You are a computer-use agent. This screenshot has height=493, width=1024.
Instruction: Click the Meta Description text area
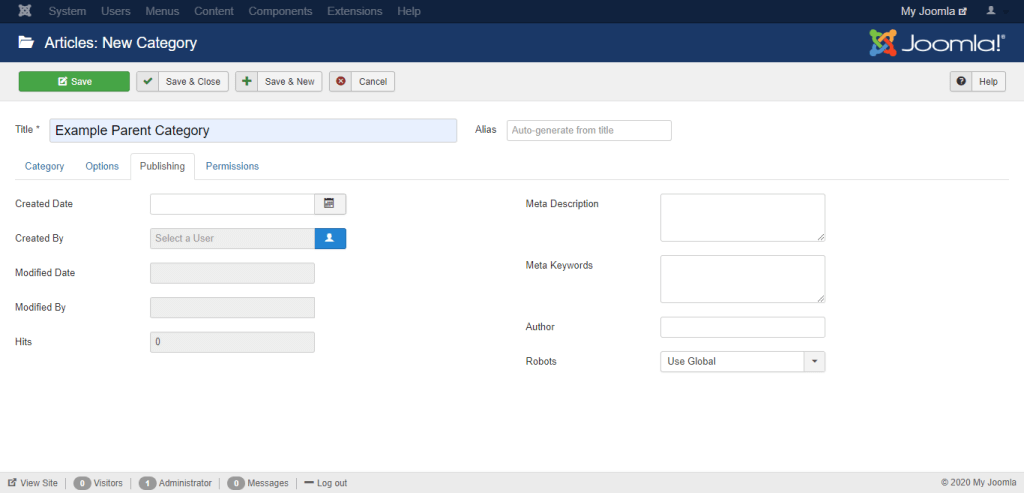(x=743, y=217)
